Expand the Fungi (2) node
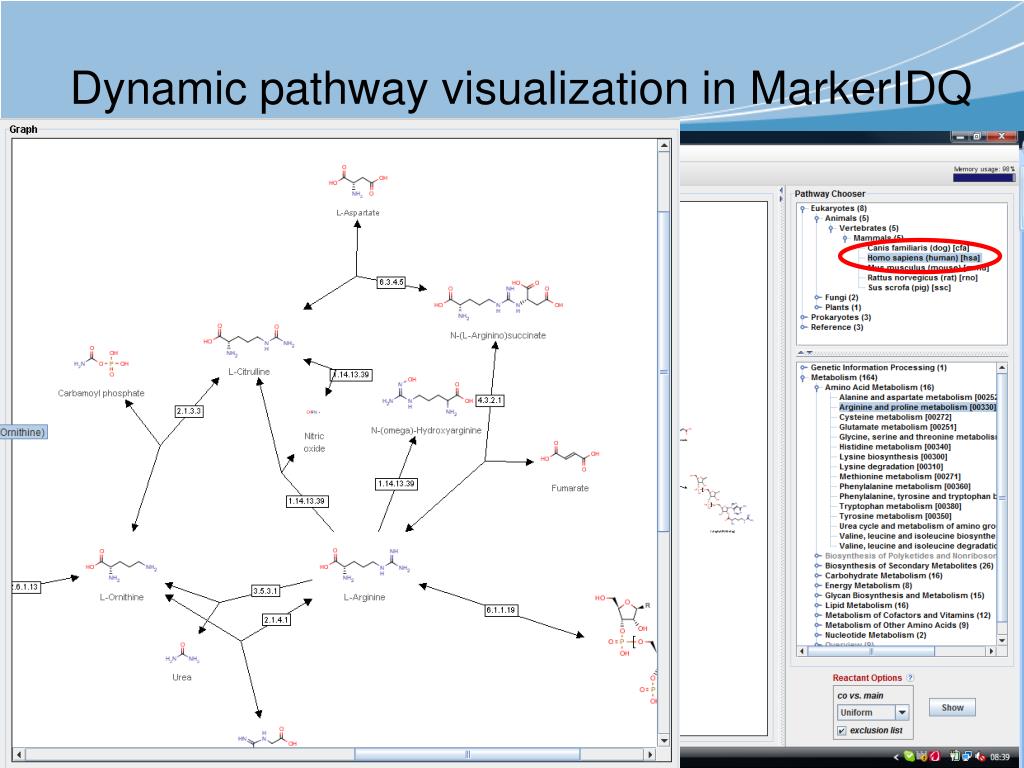This screenshot has width=1024, height=768. coord(818,297)
